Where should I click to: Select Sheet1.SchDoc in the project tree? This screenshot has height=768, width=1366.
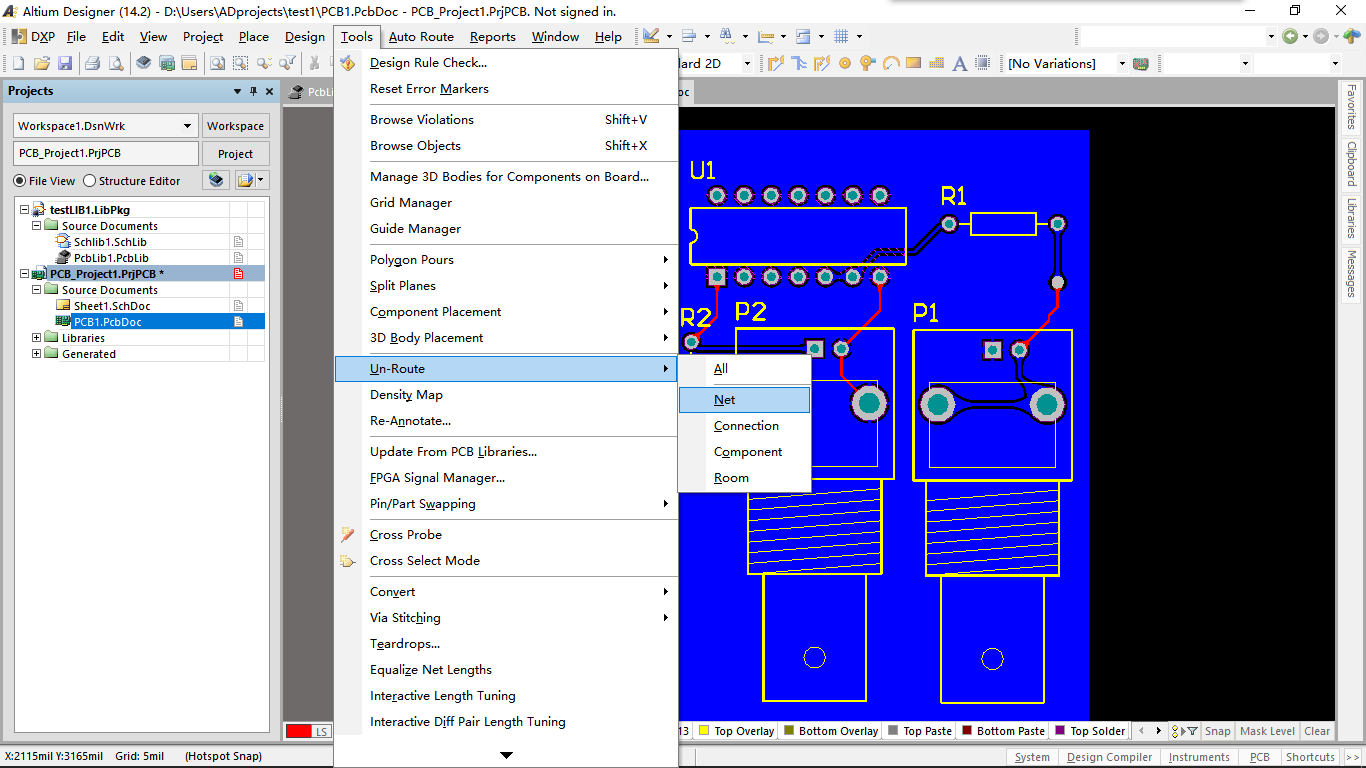click(112, 306)
